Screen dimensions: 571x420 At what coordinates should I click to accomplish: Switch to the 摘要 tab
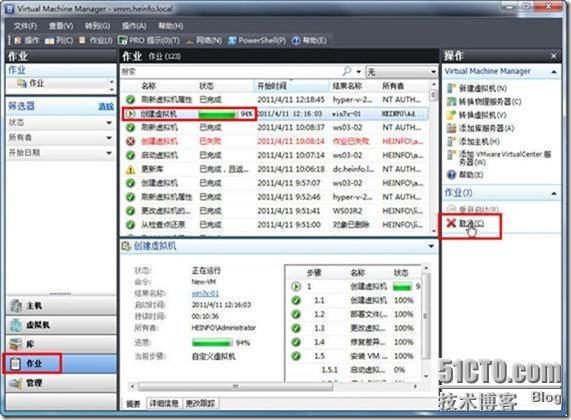pyautogui.click(x=133, y=404)
